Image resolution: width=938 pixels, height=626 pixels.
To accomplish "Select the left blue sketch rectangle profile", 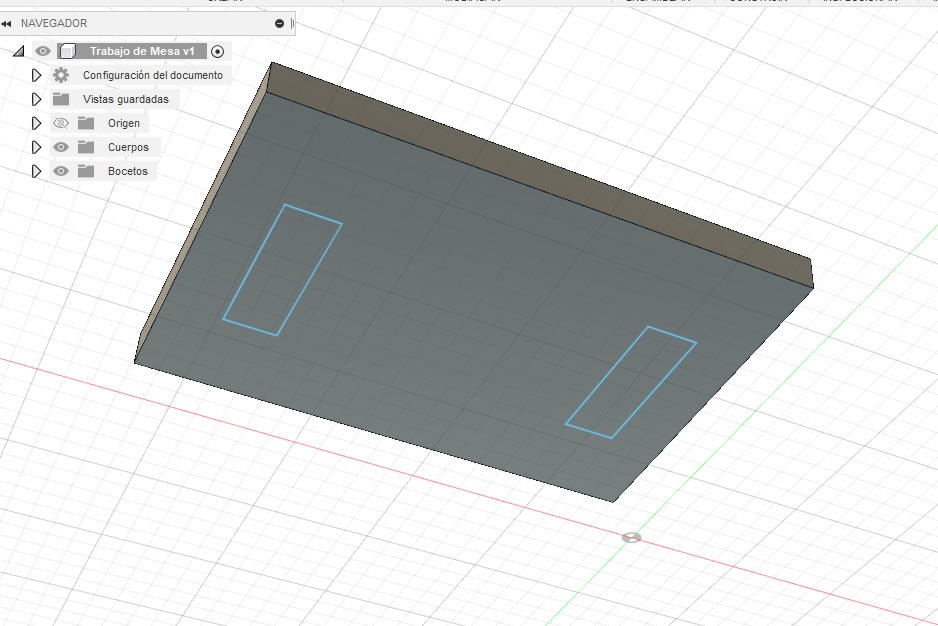I will click(x=282, y=270).
